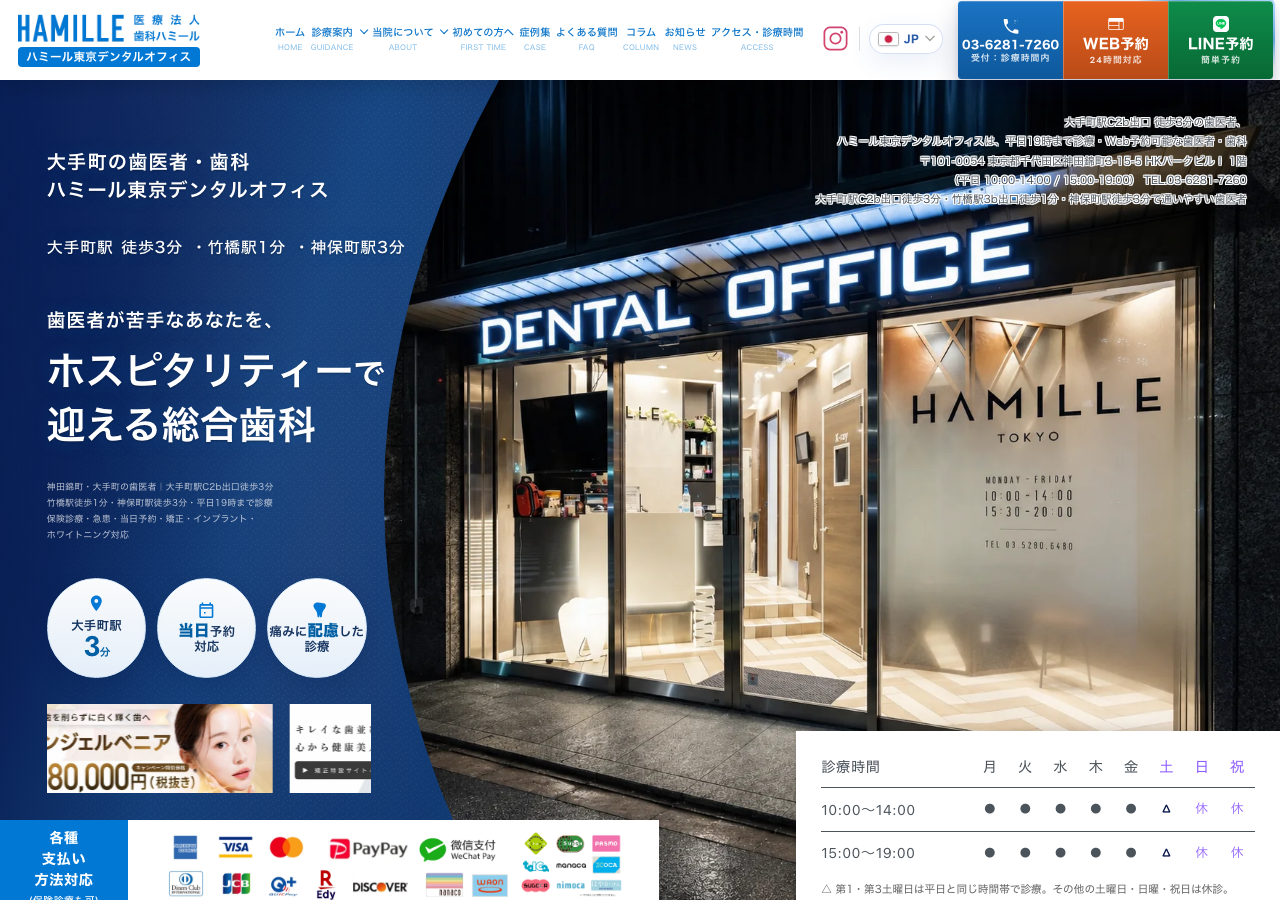
Task: Click the VISA payment logo
Action: click(235, 848)
